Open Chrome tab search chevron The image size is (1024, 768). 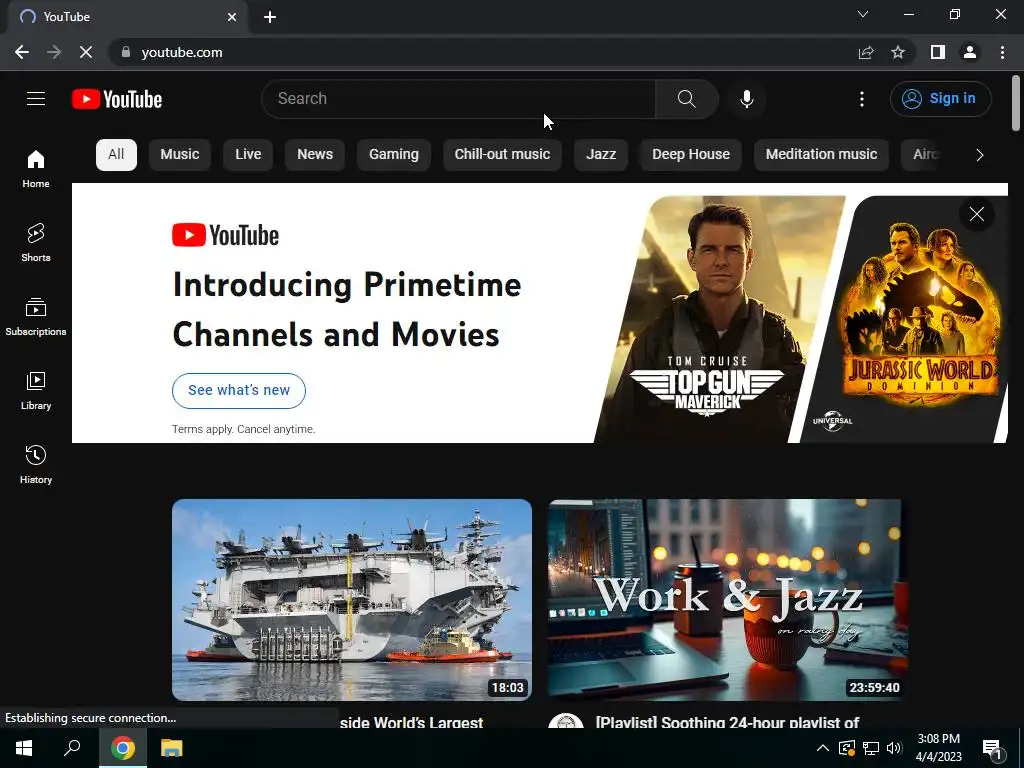(x=863, y=14)
